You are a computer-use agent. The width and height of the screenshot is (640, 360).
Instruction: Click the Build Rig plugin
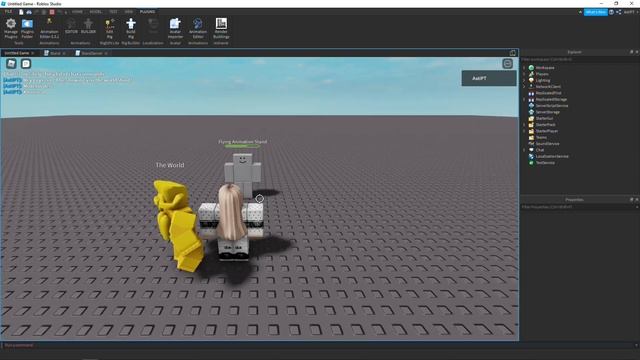[131, 28]
